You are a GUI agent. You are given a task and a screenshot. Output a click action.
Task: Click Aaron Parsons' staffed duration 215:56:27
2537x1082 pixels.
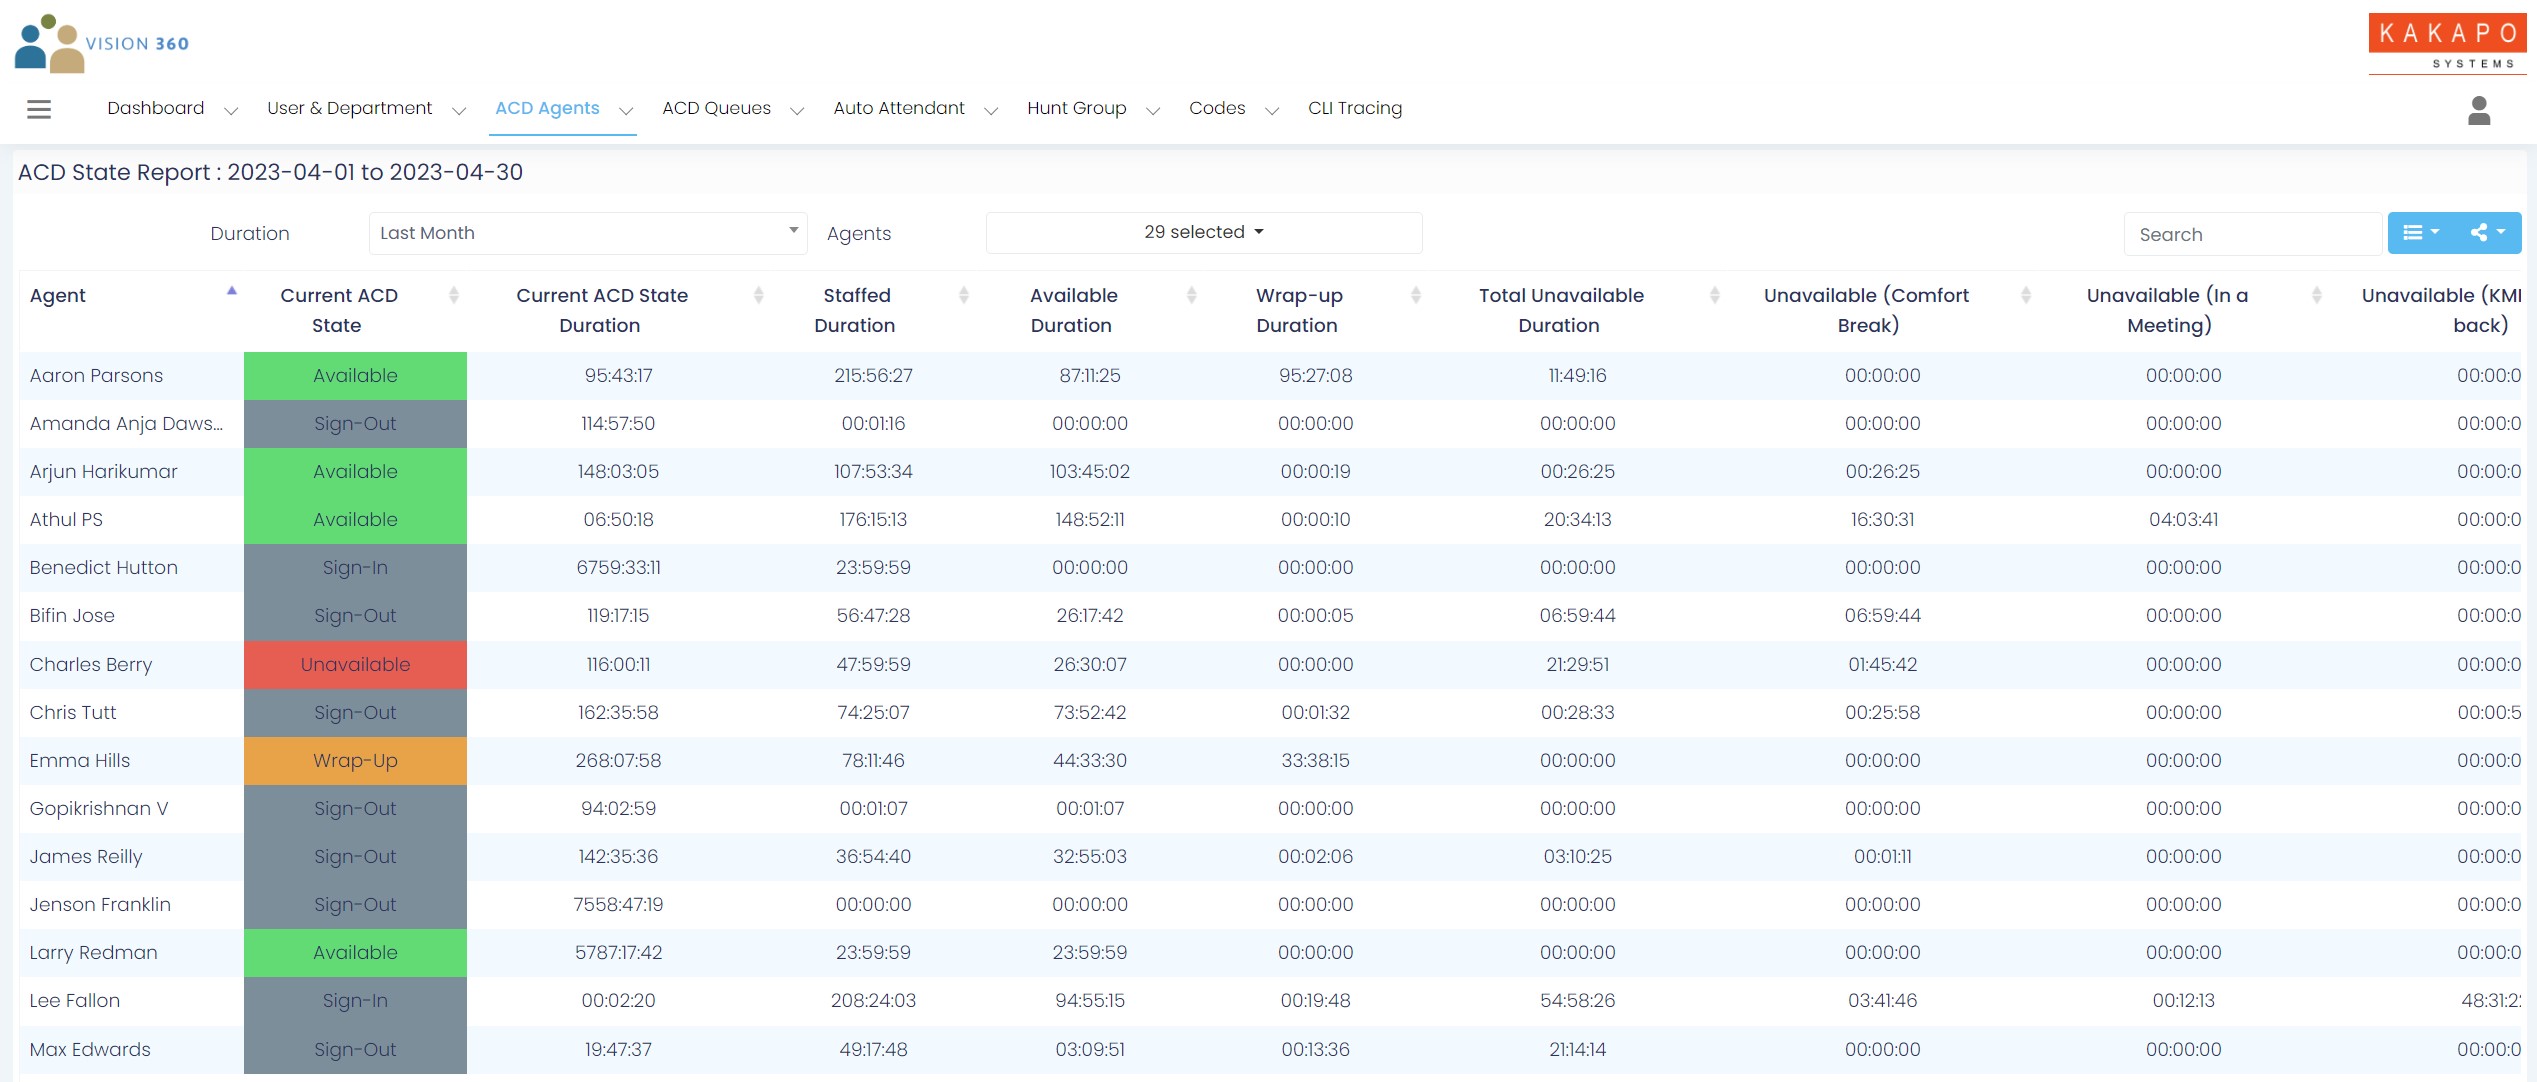(874, 376)
